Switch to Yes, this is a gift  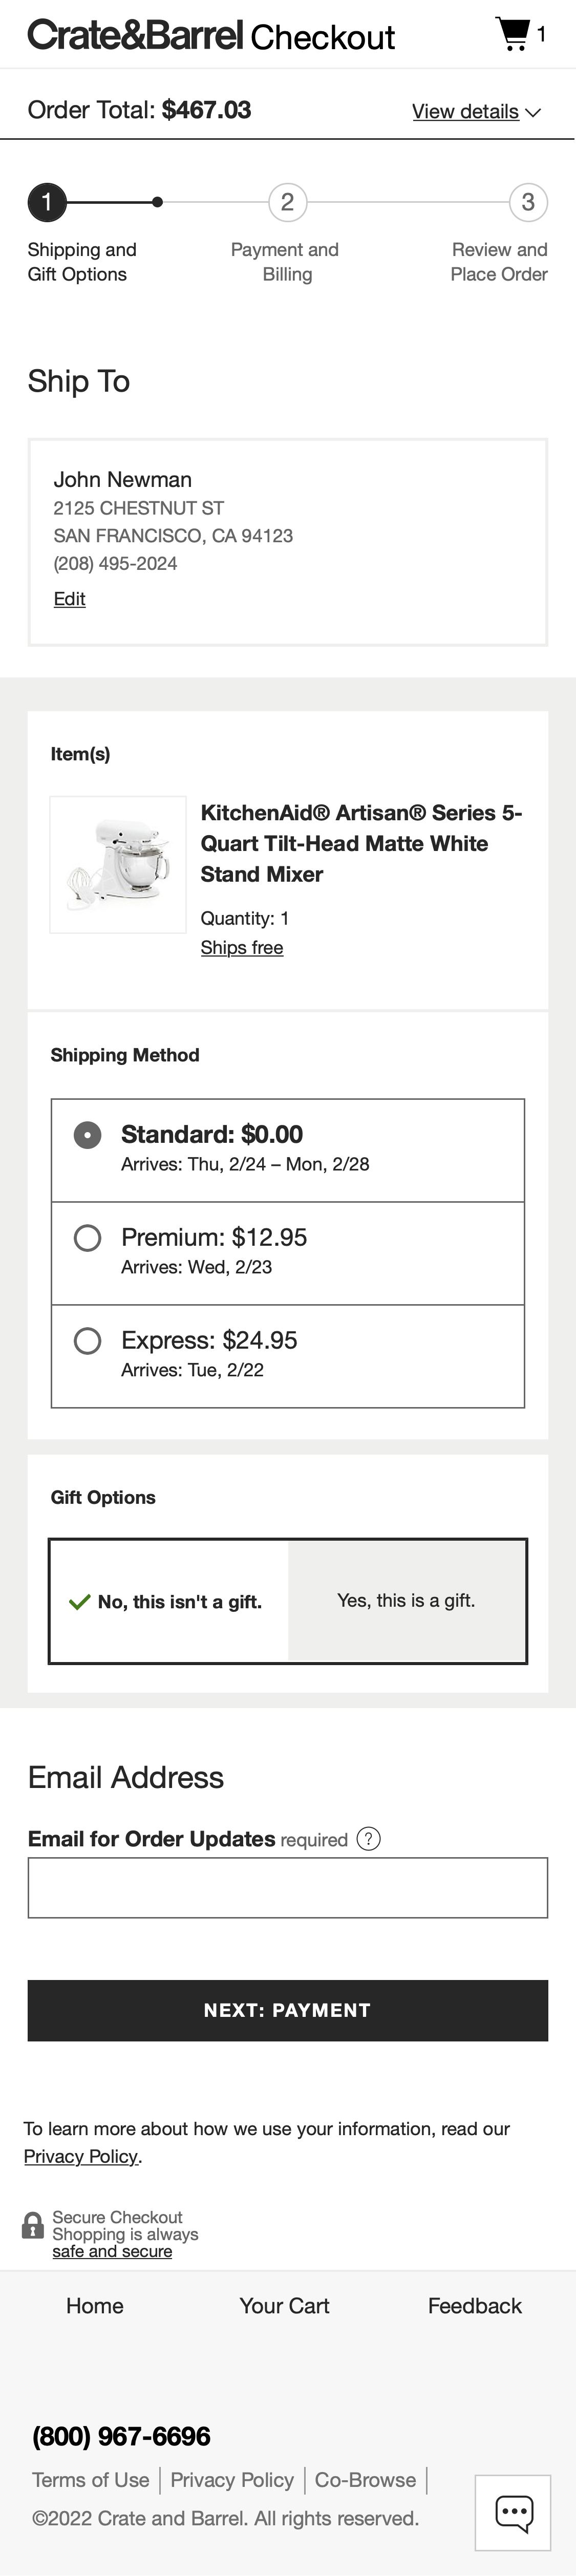pos(407,1600)
